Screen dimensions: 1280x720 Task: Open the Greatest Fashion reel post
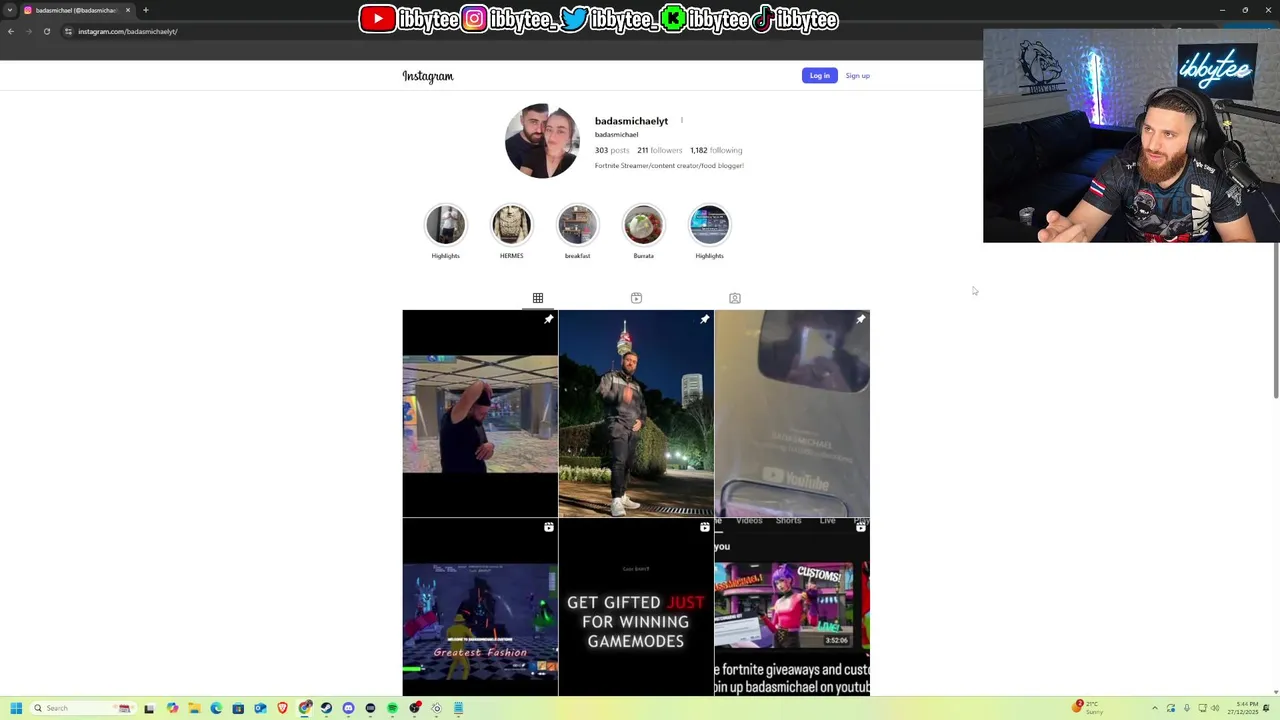[480, 607]
